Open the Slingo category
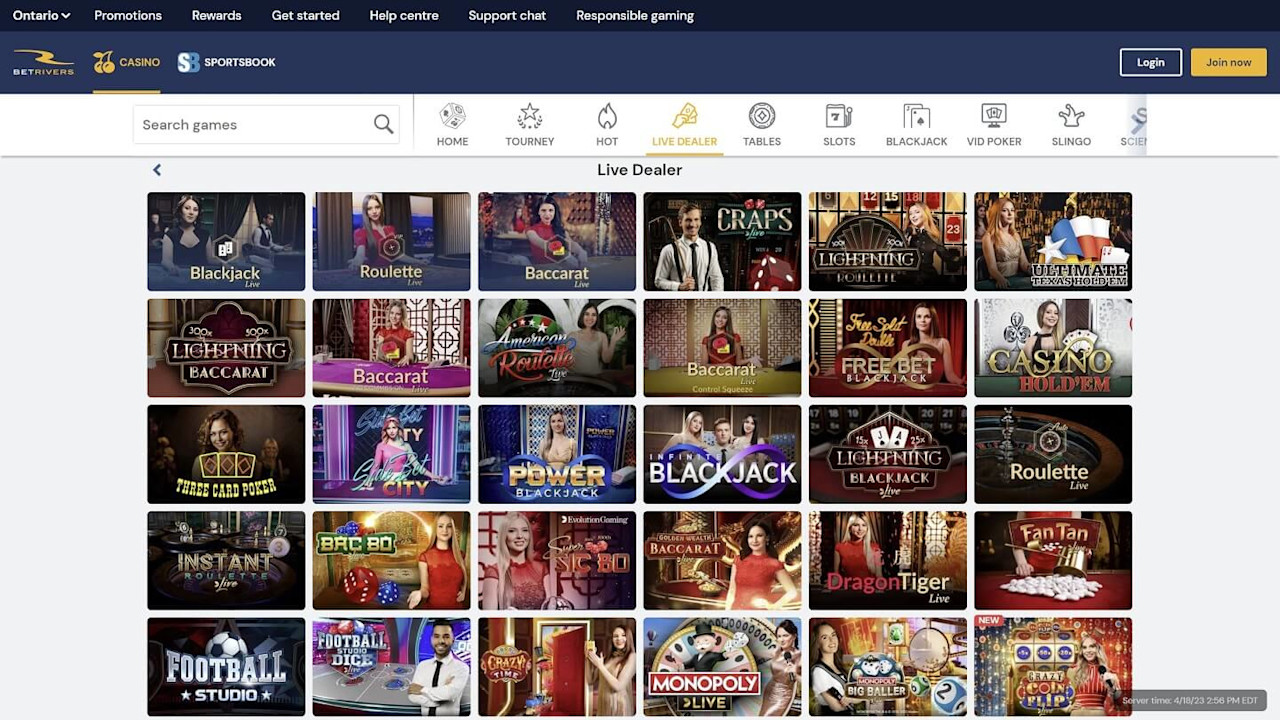Image resolution: width=1280 pixels, height=720 pixels. [1071, 125]
